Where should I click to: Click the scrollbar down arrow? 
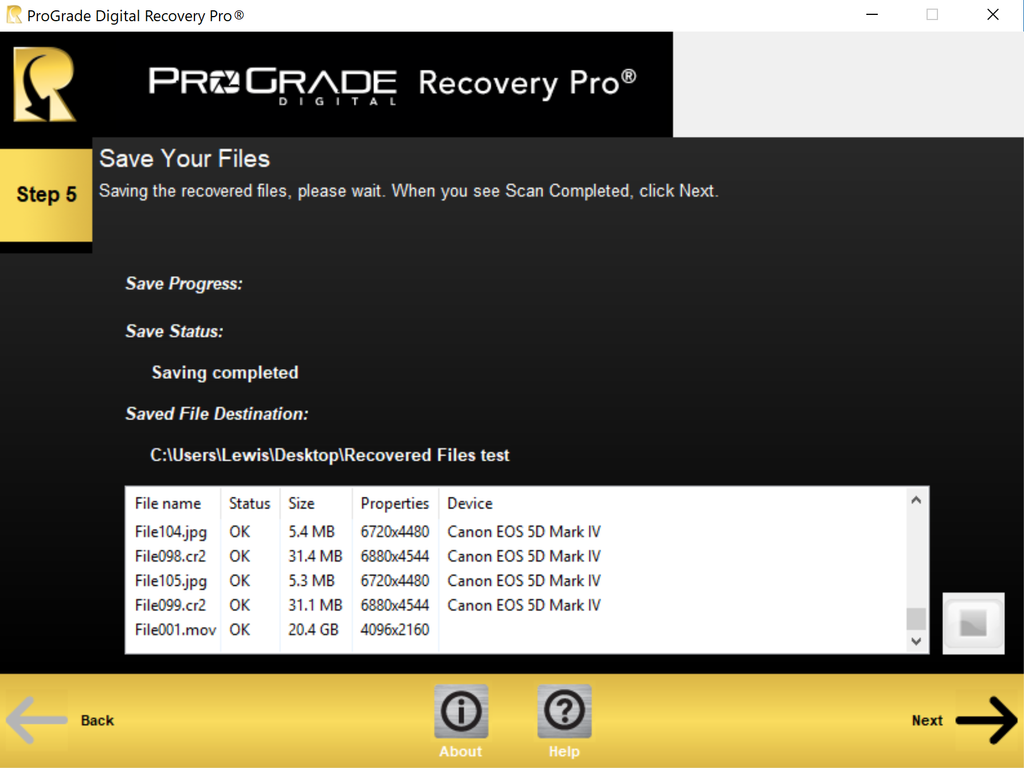[917, 641]
